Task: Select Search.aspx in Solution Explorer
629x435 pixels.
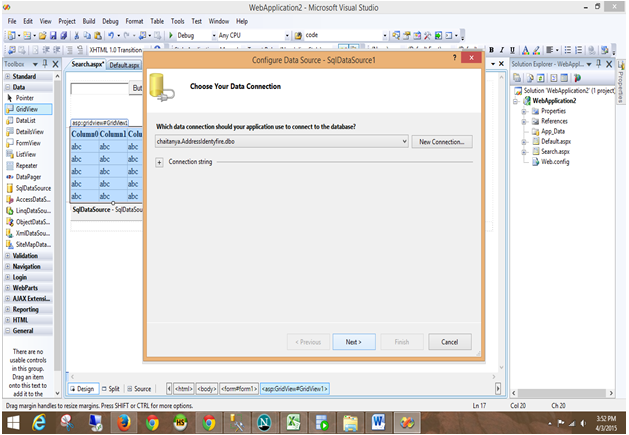Action: pyautogui.click(x=550, y=152)
